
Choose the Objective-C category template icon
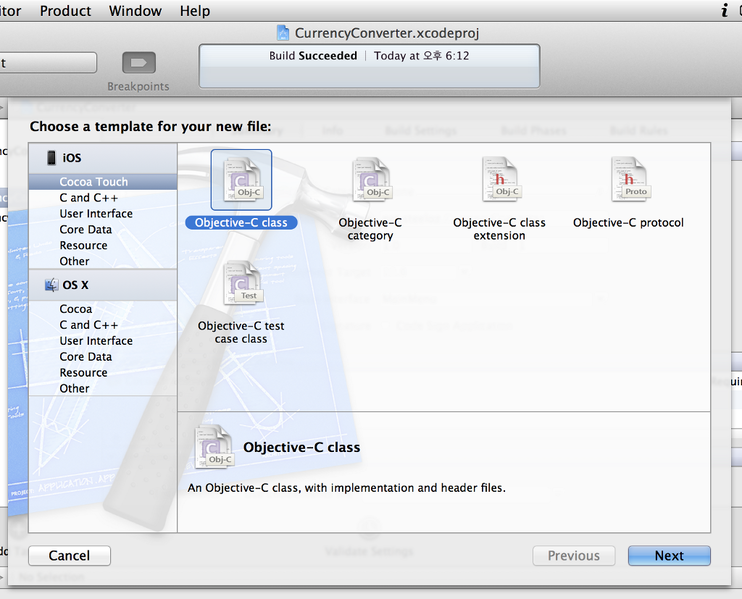point(370,181)
